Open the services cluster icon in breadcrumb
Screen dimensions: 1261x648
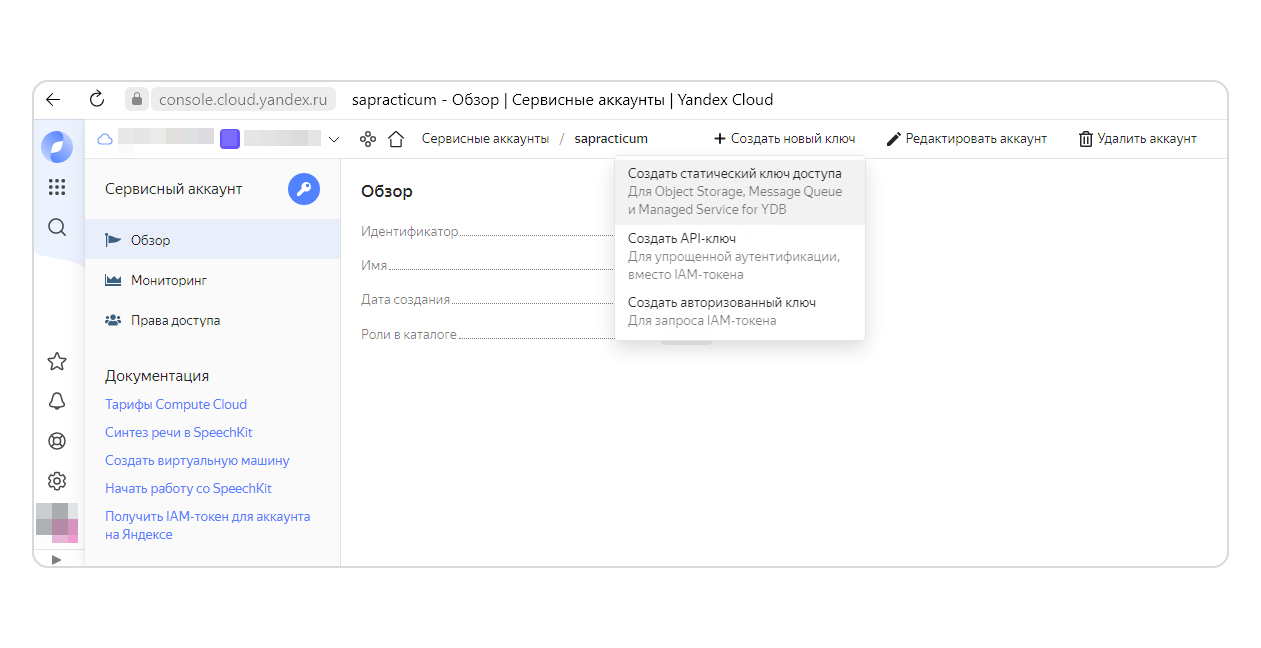[368, 139]
